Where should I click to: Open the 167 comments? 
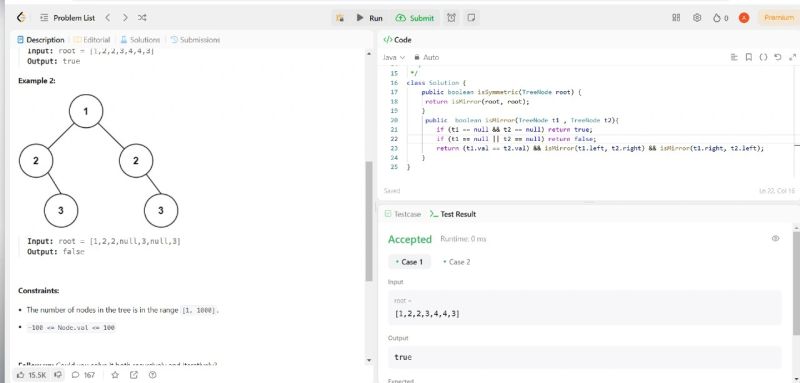84,375
